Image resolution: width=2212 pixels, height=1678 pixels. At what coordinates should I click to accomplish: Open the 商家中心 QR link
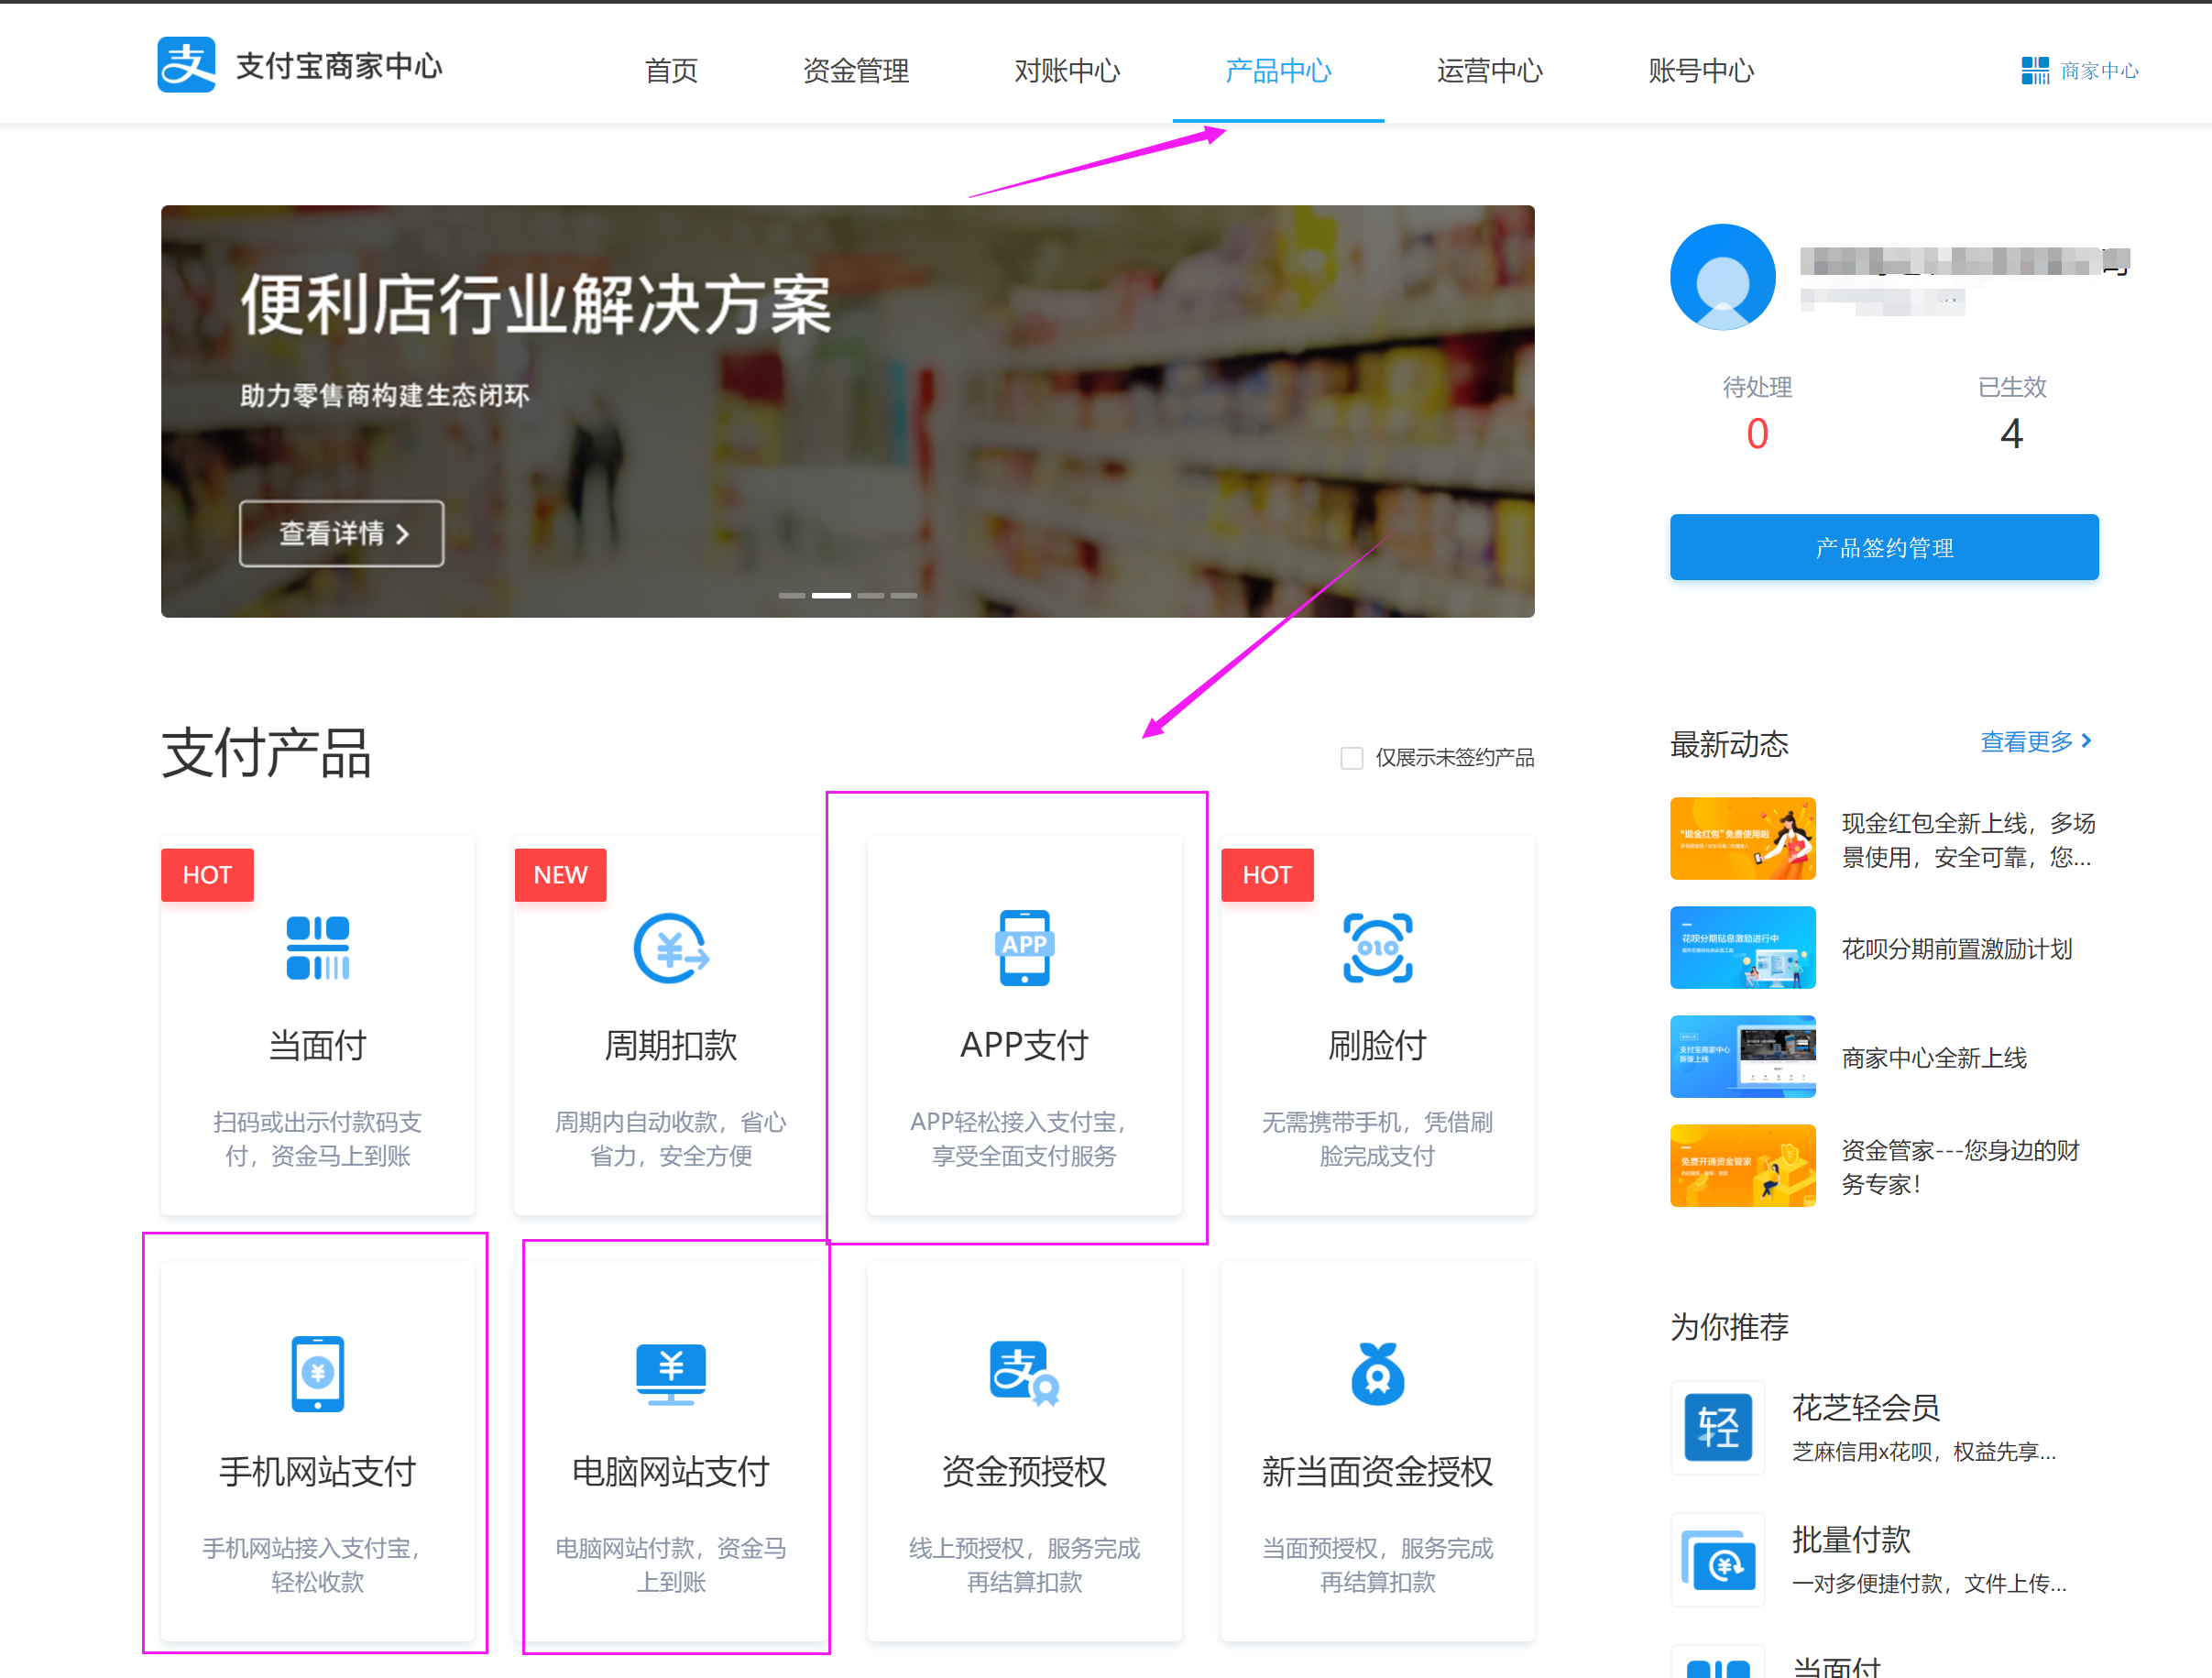pos(2079,70)
